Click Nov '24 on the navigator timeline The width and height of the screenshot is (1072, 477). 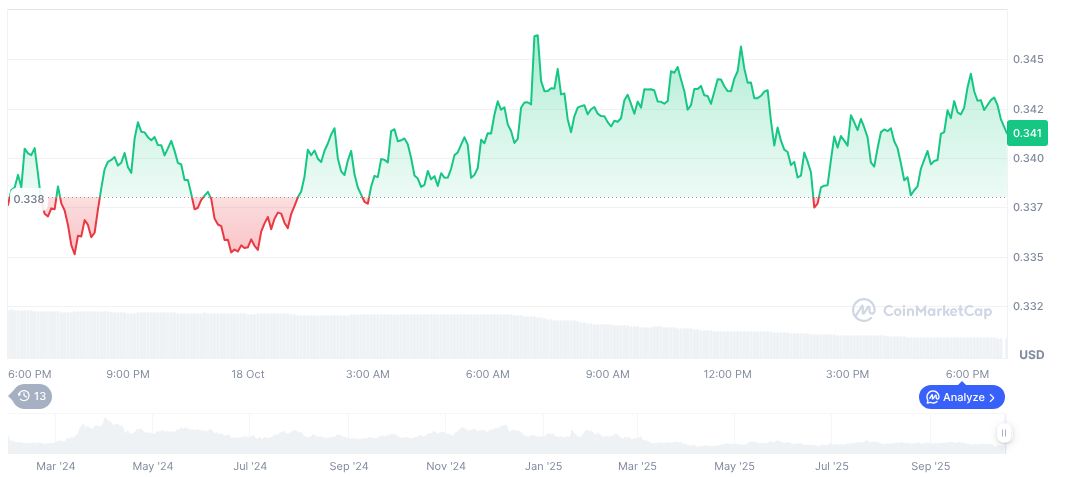click(445, 466)
